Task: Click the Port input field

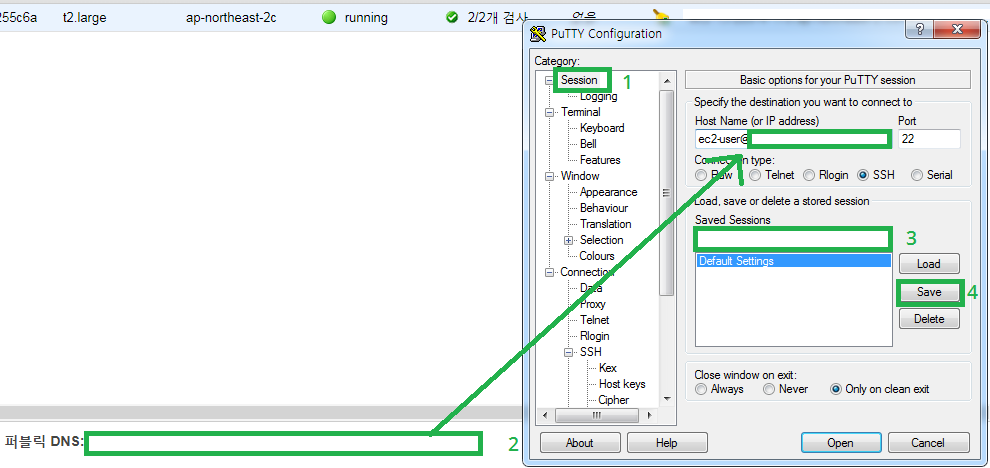Action: click(929, 139)
